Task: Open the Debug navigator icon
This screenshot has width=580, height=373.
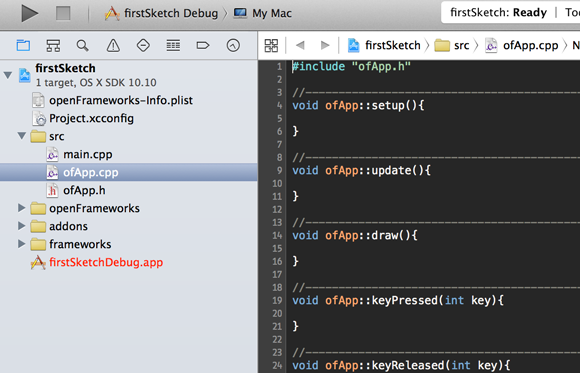Action: [173, 46]
